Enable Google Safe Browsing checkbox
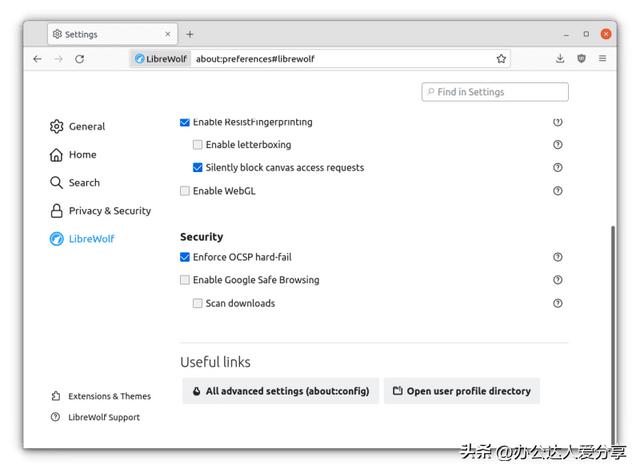 (185, 280)
